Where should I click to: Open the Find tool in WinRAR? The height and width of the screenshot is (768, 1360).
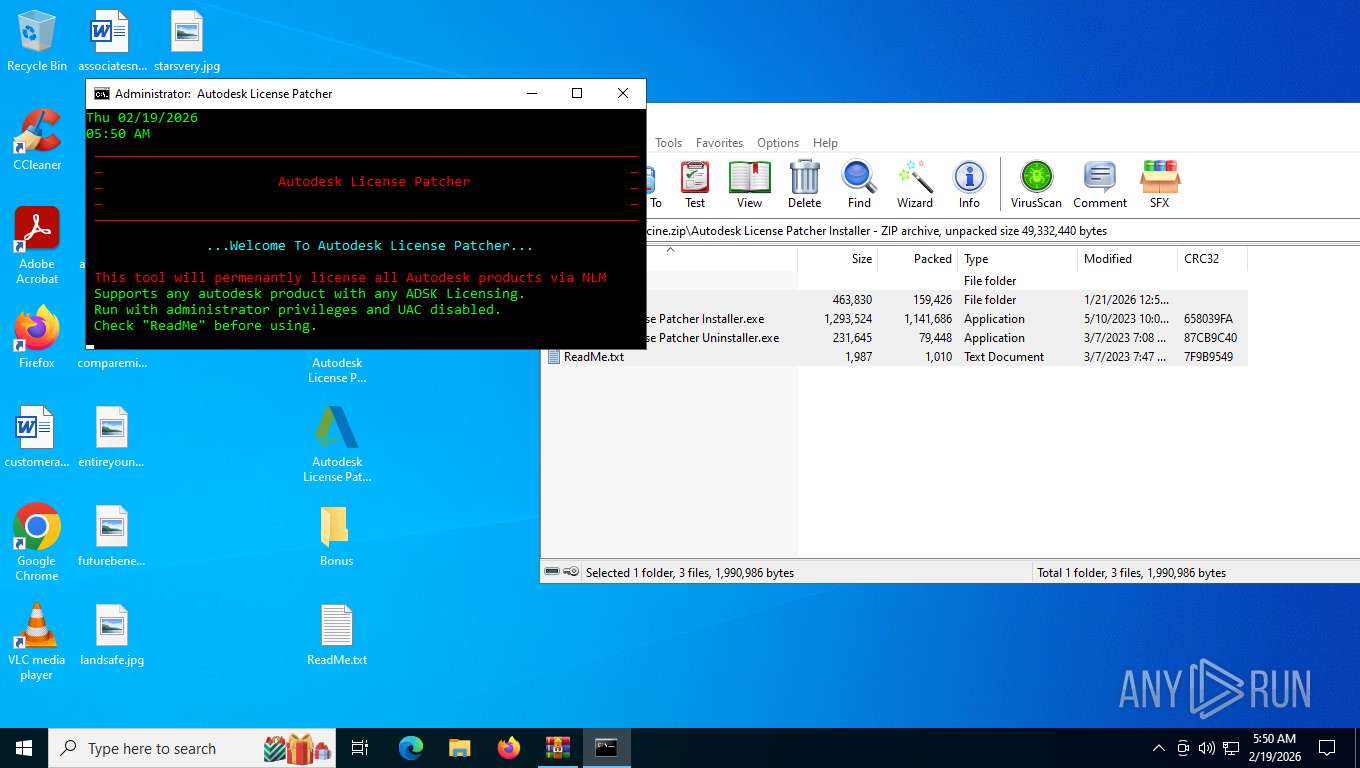[859, 185]
